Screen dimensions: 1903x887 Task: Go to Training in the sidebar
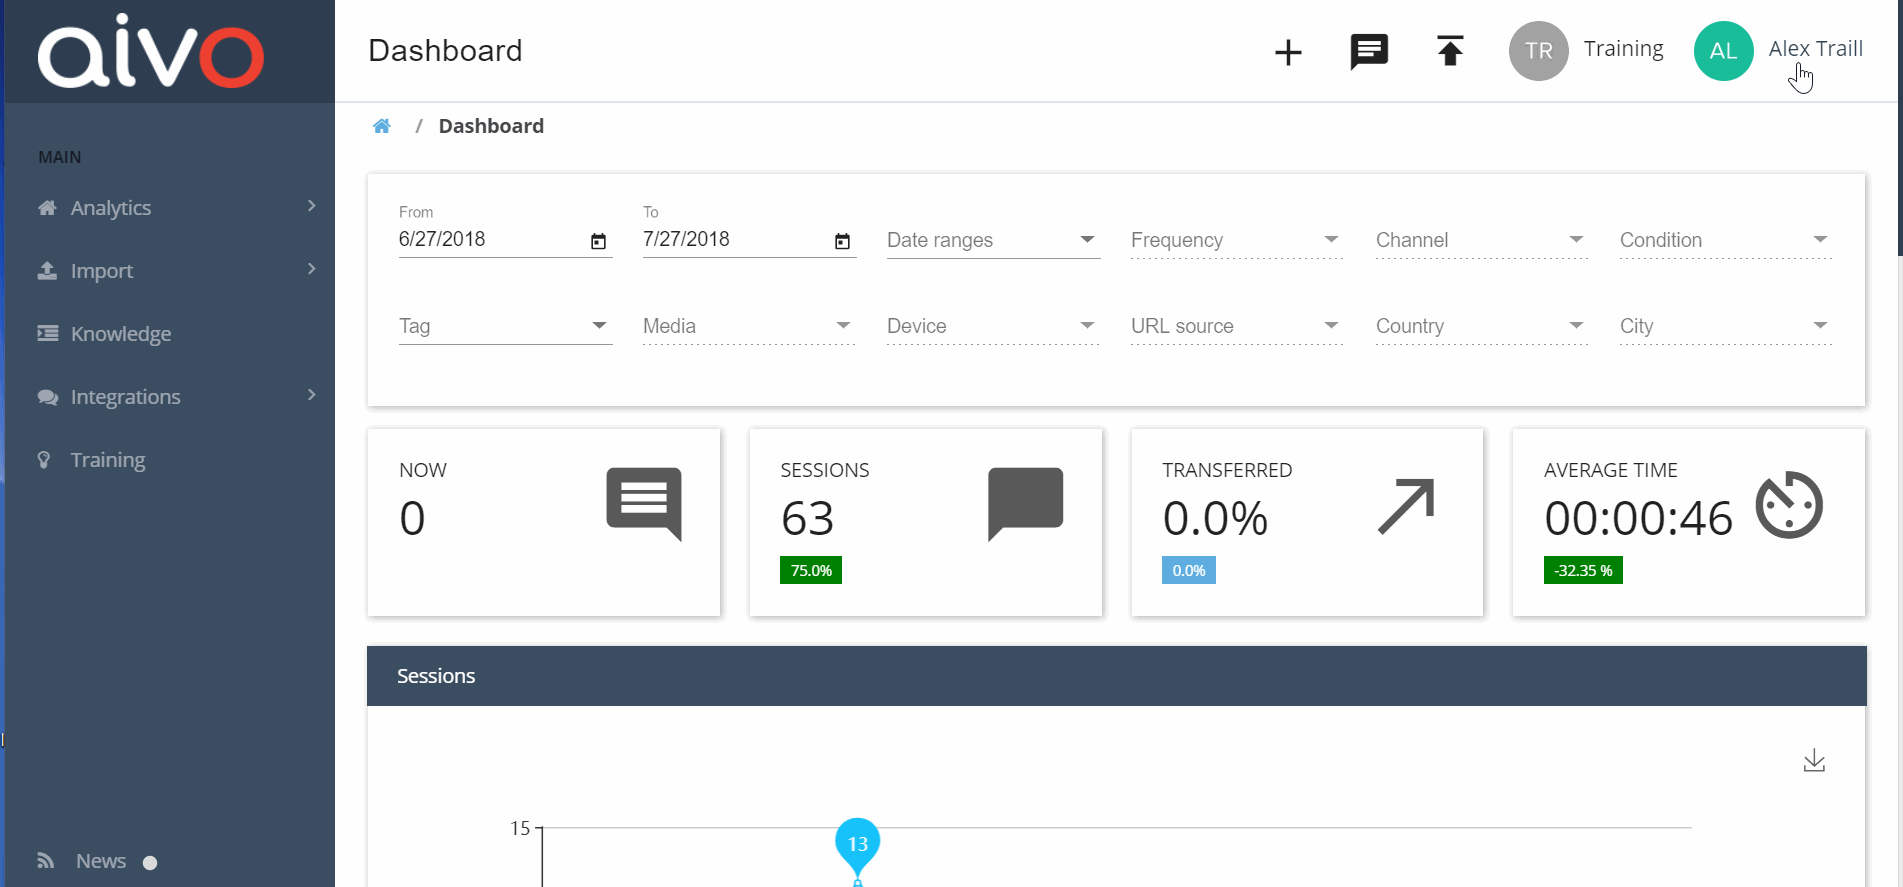[x=108, y=460]
